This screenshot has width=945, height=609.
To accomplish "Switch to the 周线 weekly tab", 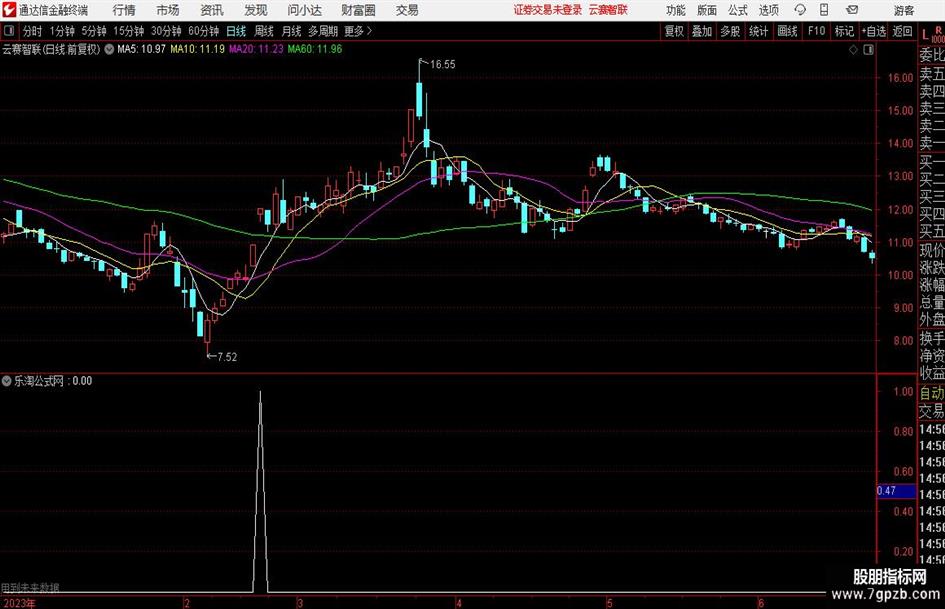I will tap(264, 31).
